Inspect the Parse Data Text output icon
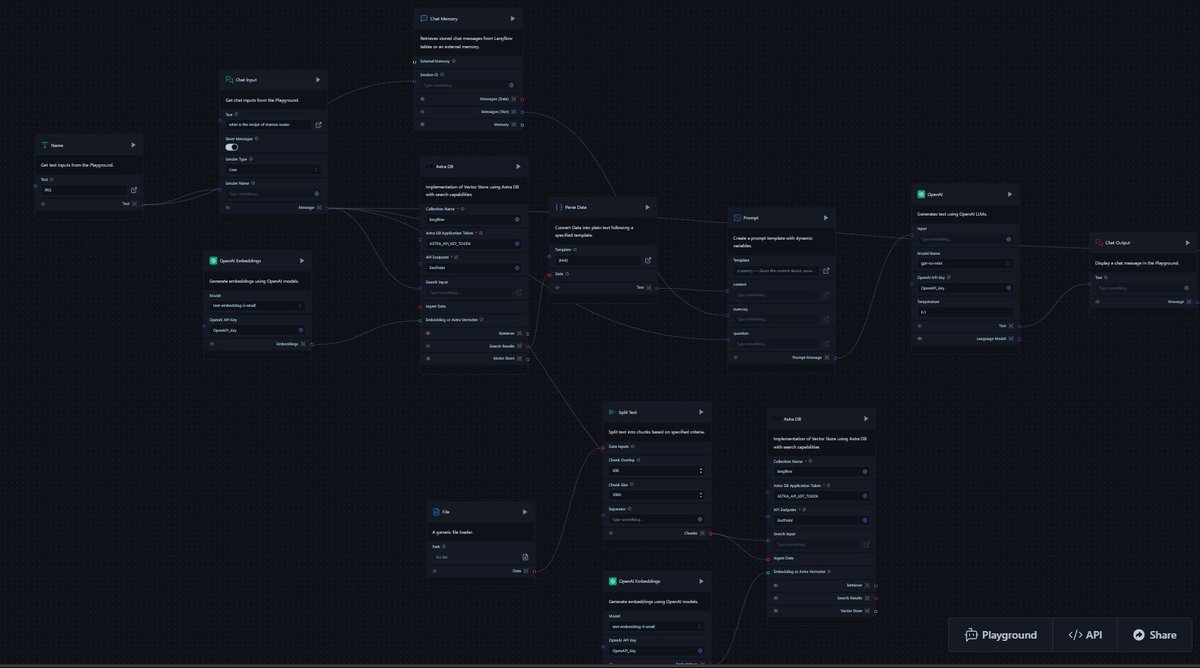1200x668 pixels. [648, 287]
